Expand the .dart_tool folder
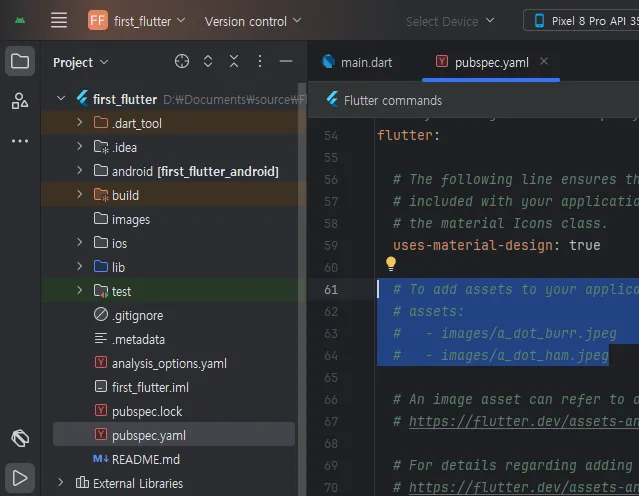 pyautogui.click(x=79, y=122)
